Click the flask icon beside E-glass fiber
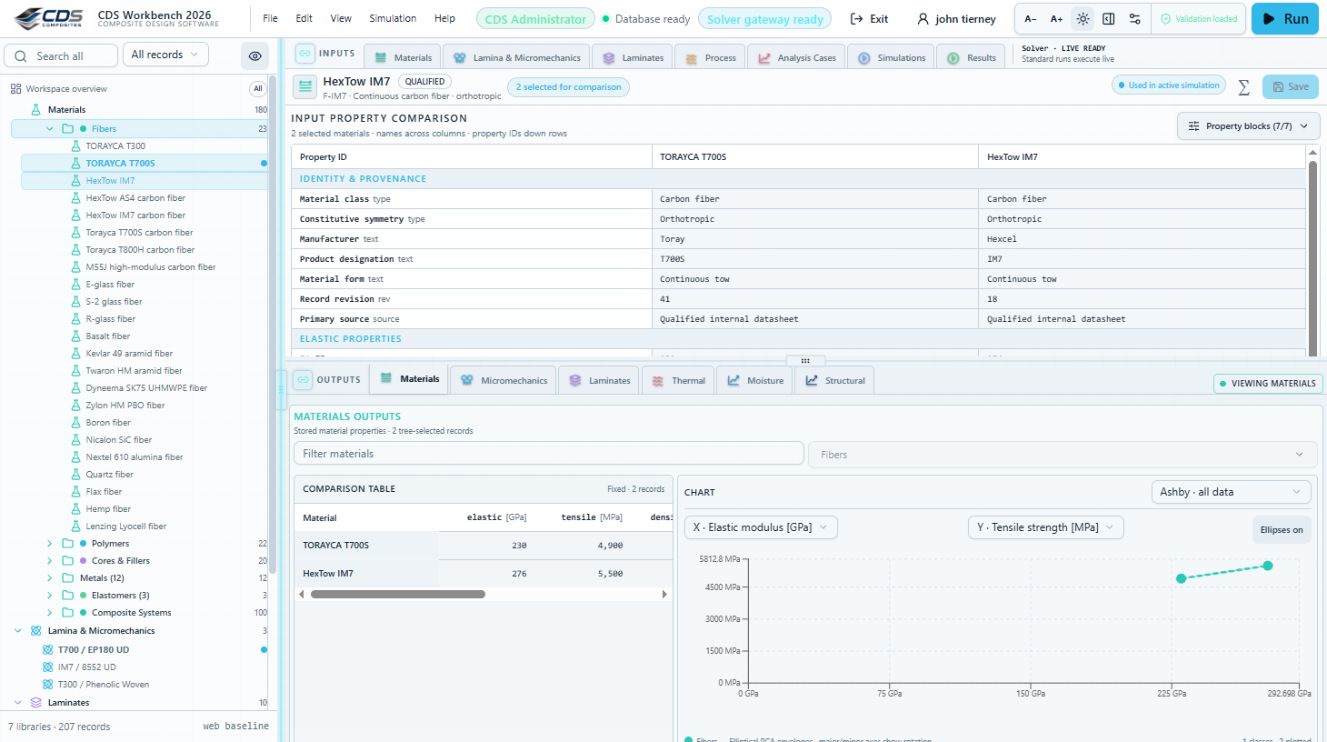Screen dimensions: 1327x742 point(76,285)
